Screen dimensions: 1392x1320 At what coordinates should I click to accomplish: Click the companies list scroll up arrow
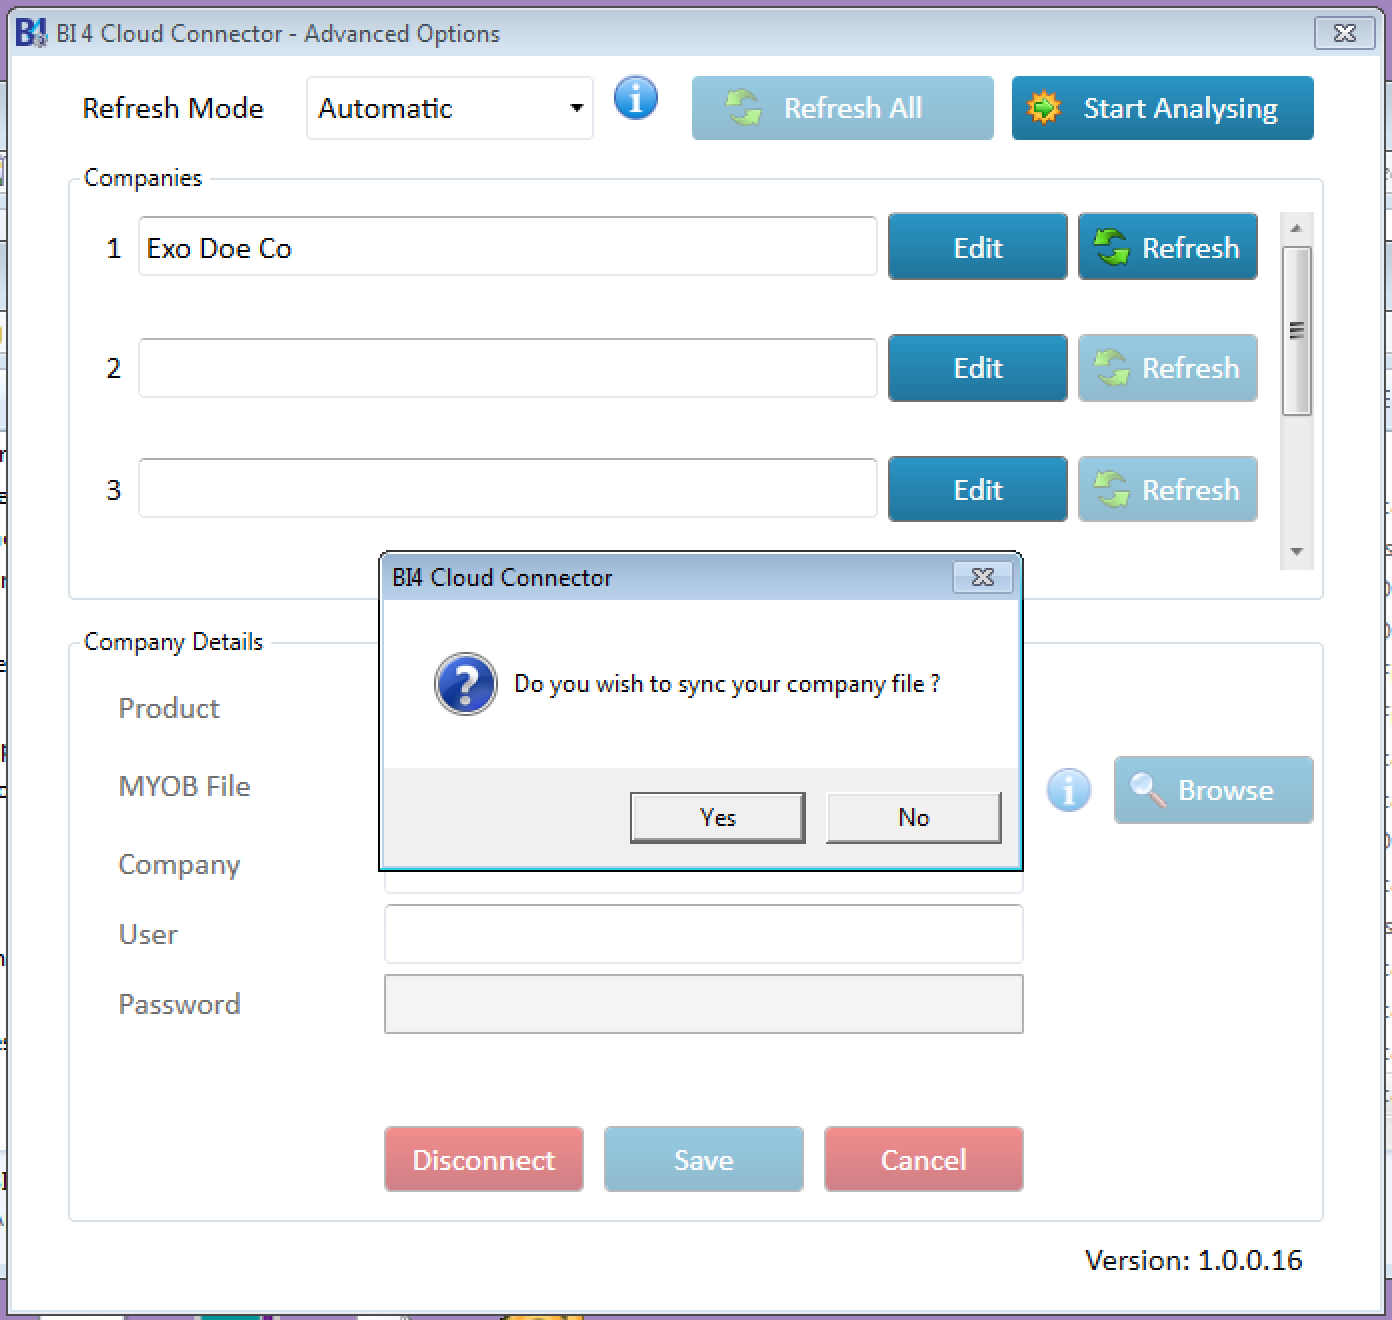[1296, 228]
